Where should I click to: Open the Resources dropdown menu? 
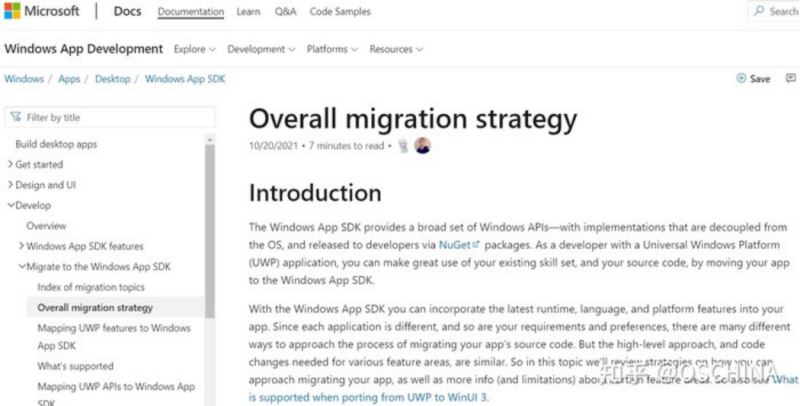(x=396, y=49)
